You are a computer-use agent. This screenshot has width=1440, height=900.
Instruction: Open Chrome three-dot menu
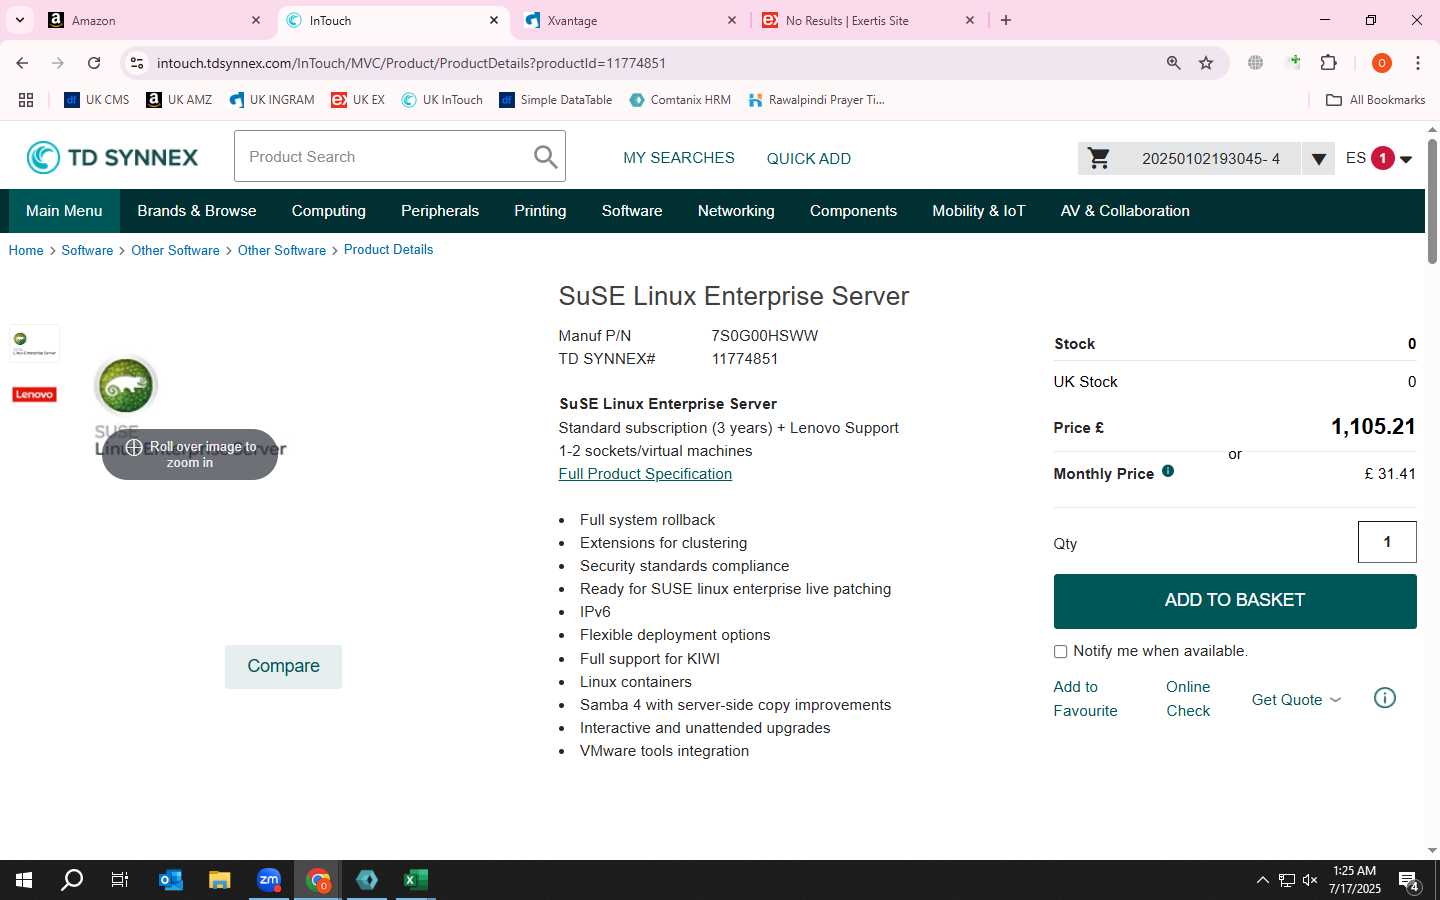click(x=1418, y=63)
